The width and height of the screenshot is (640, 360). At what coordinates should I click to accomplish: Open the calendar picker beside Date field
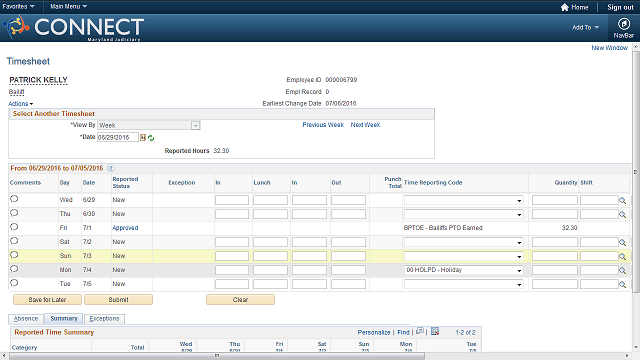[143, 138]
